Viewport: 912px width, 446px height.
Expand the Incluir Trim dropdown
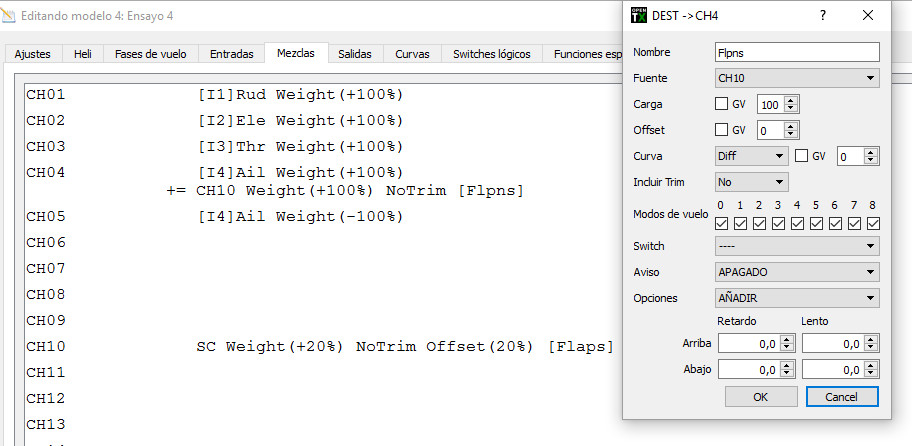[x=752, y=182]
